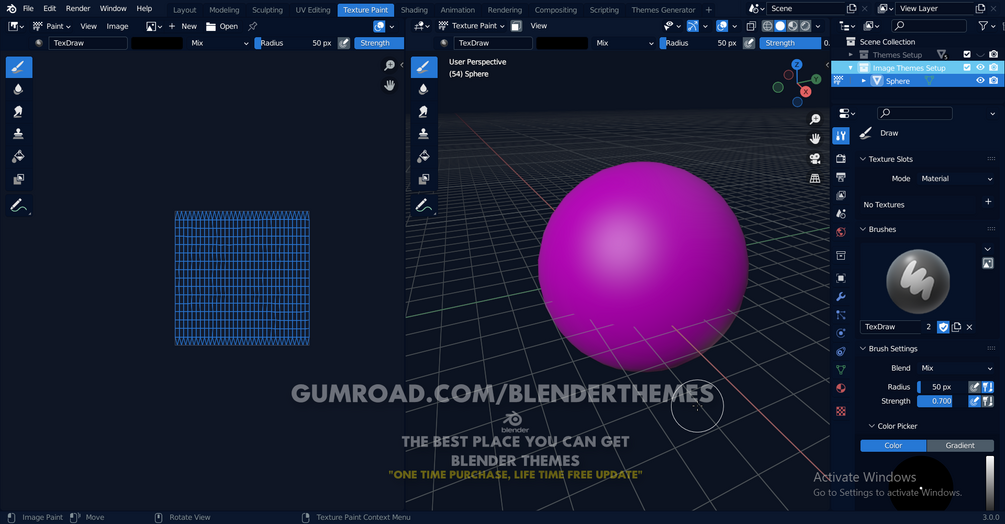1005x524 pixels.
Task: Toggle X-ray button in 3D viewport header
Action: (x=751, y=26)
